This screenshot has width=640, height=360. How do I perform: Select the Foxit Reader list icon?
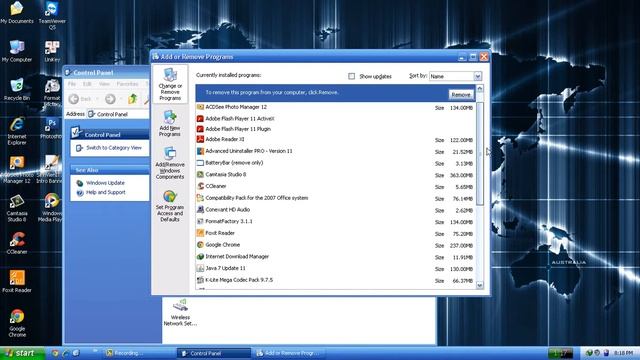coord(200,233)
